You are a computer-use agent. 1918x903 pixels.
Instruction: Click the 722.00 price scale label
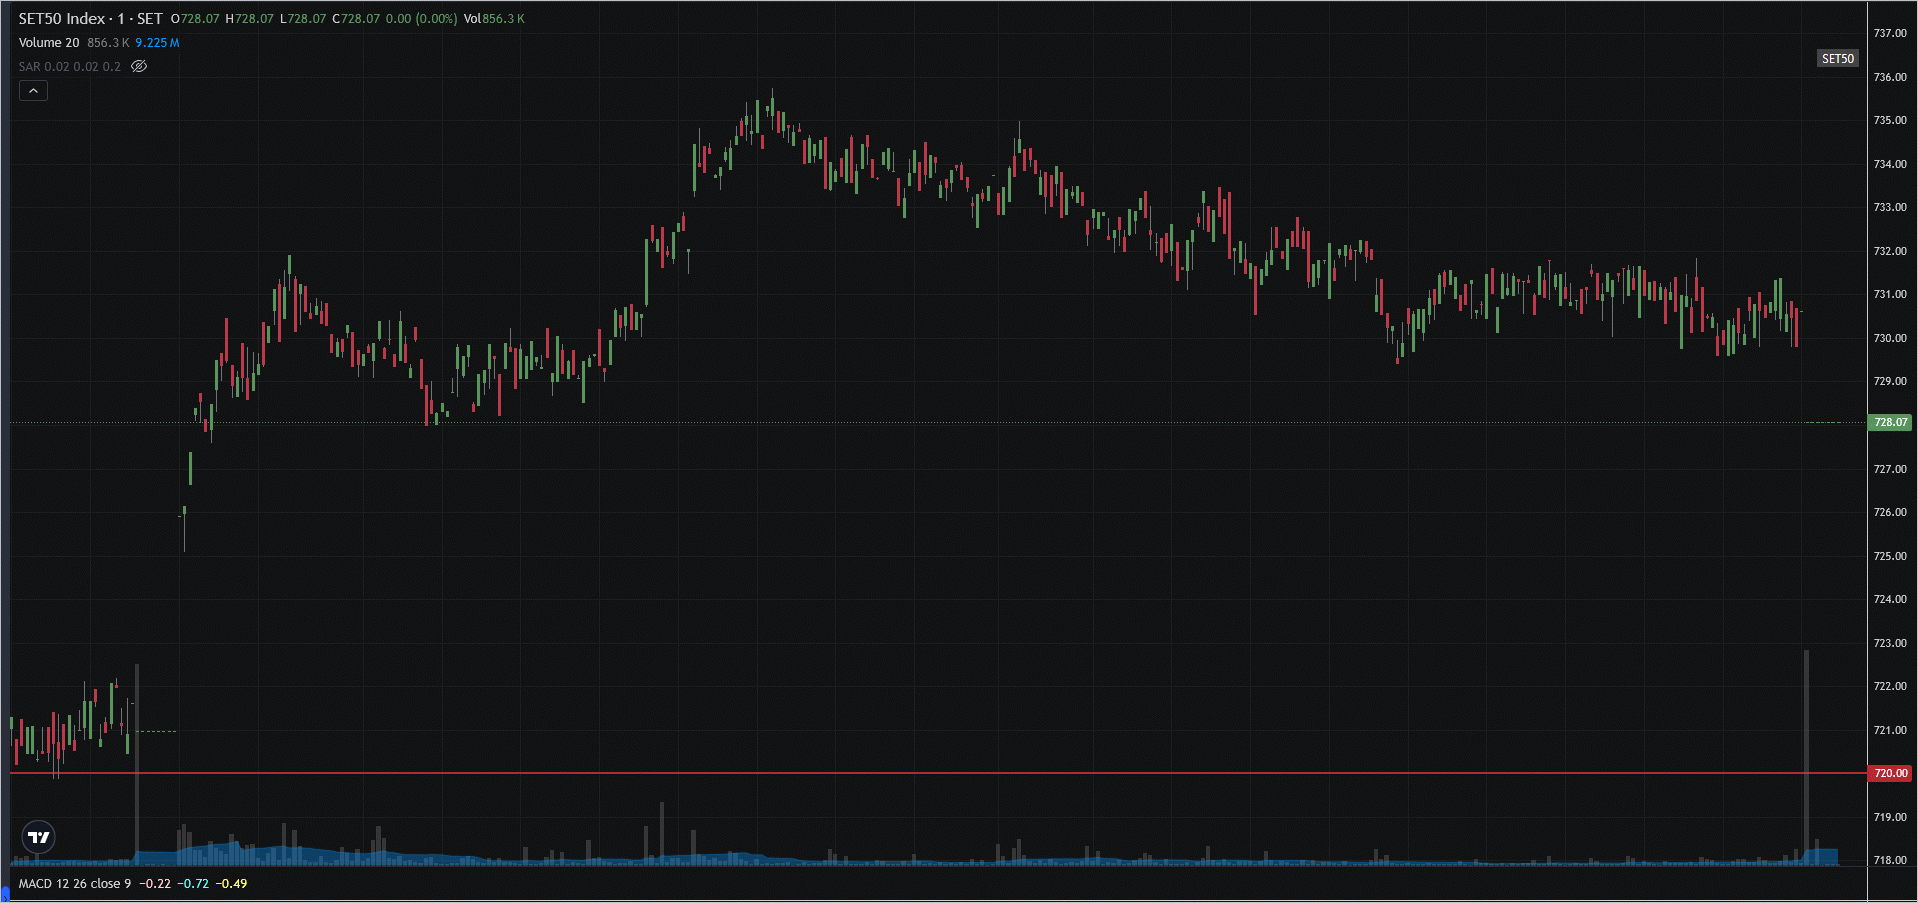tap(1890, 686)
